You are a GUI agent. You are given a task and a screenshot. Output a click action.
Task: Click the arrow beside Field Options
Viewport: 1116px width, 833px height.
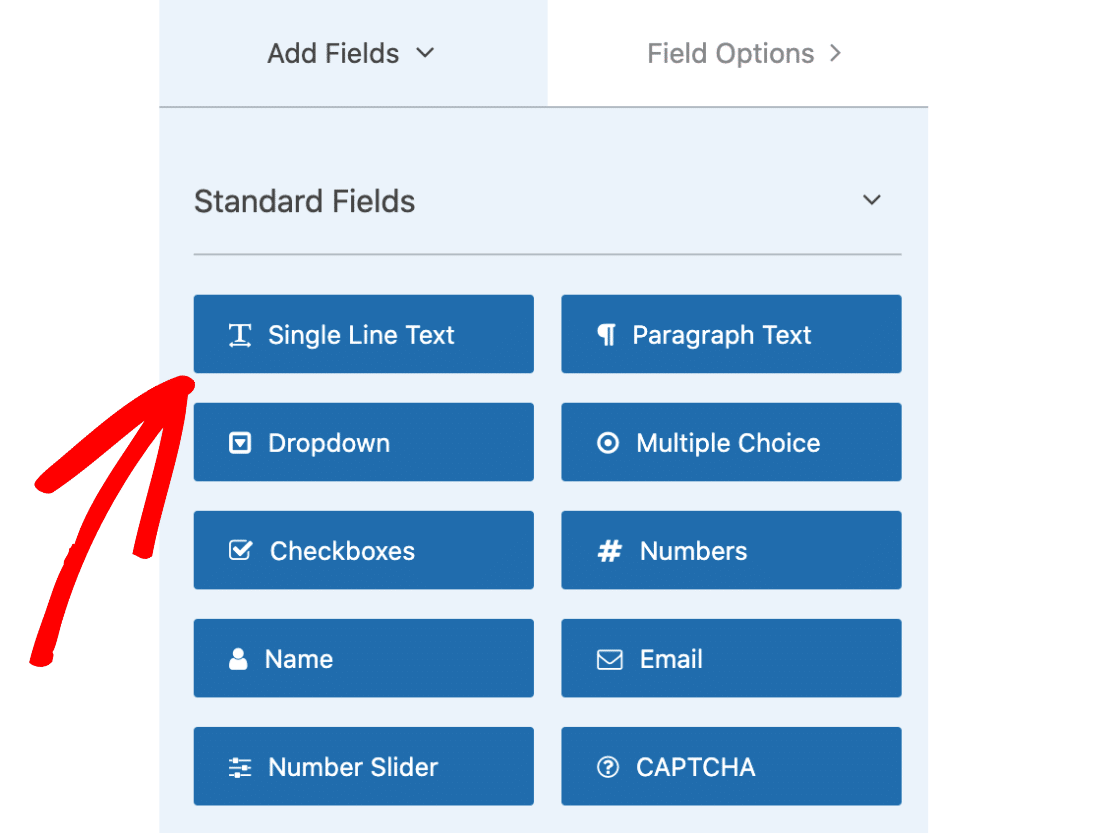tap(835, 53)
